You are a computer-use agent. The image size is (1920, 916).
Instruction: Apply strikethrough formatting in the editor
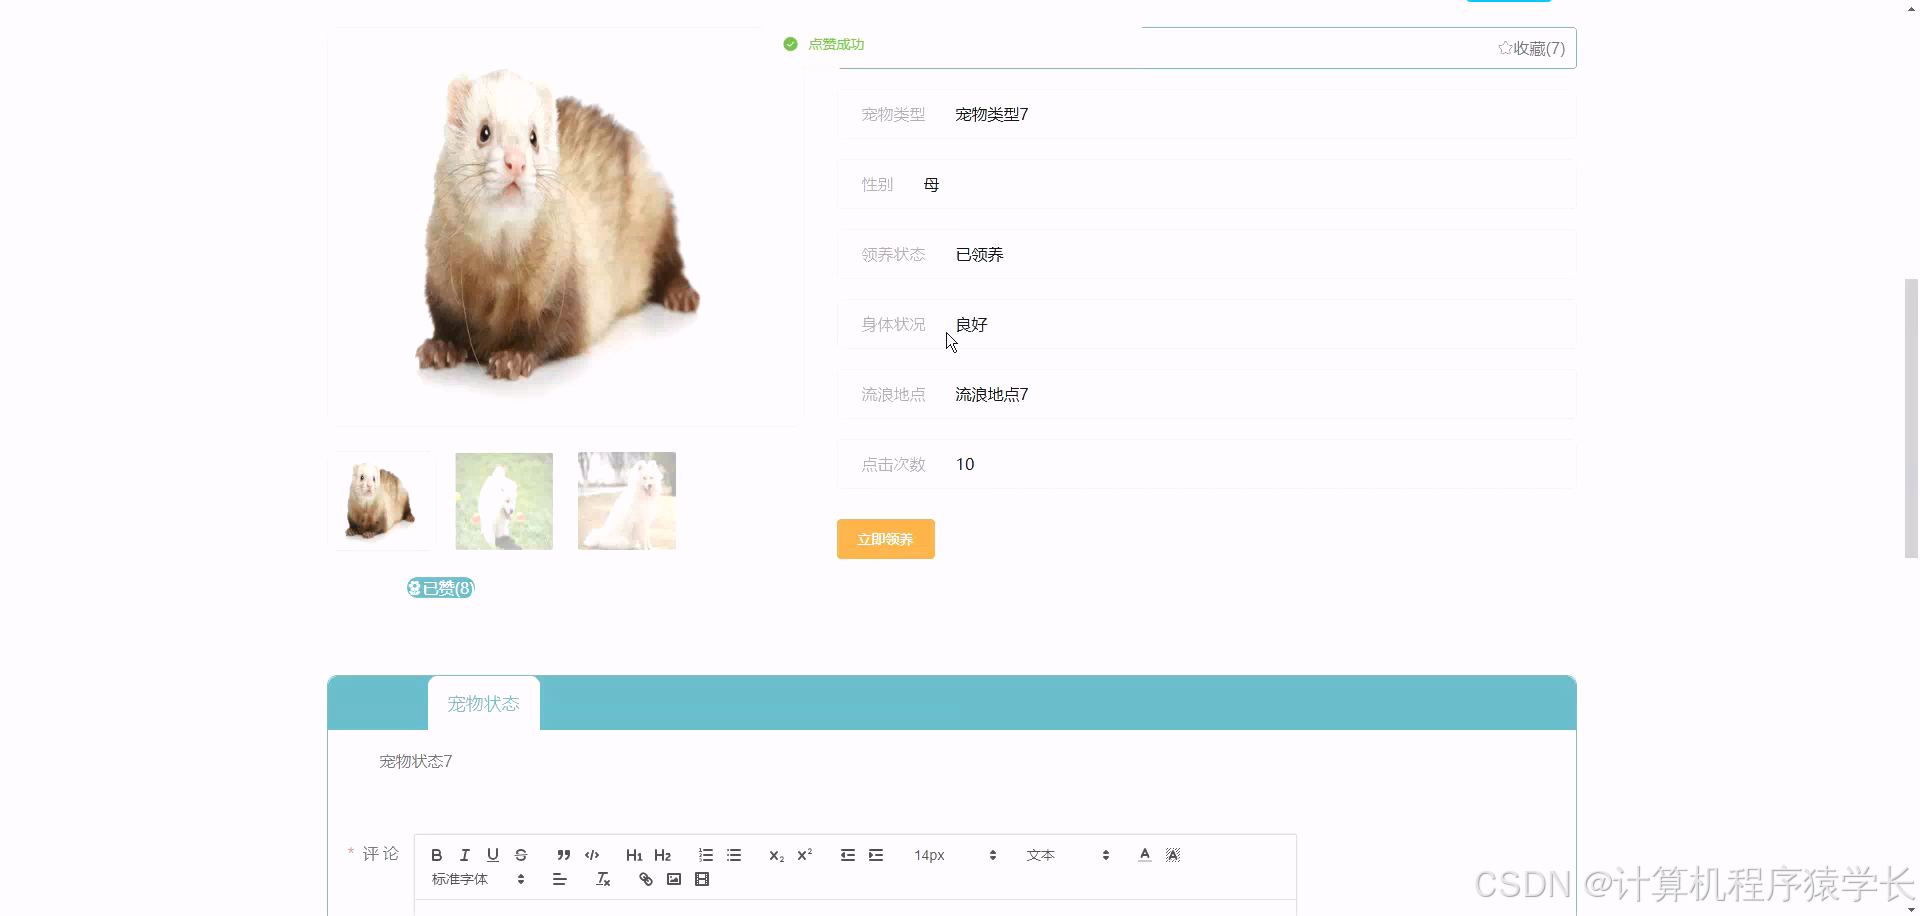(x=521, y=855)
